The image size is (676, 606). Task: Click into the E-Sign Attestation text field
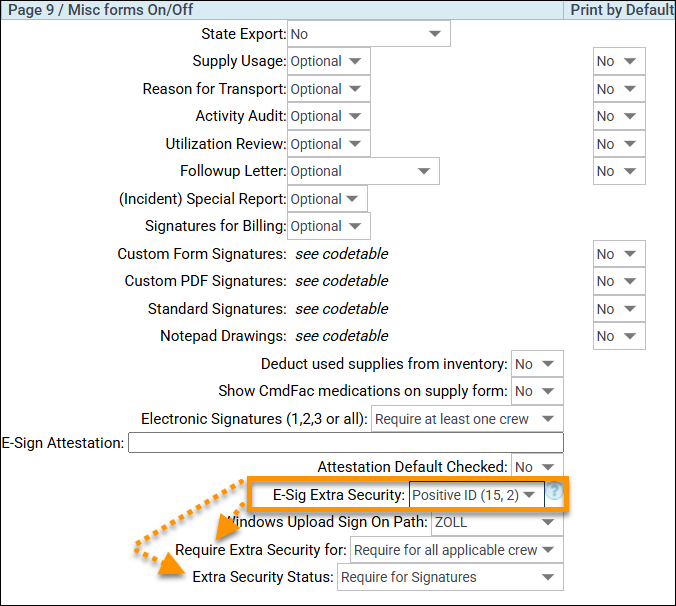point(345,442)
